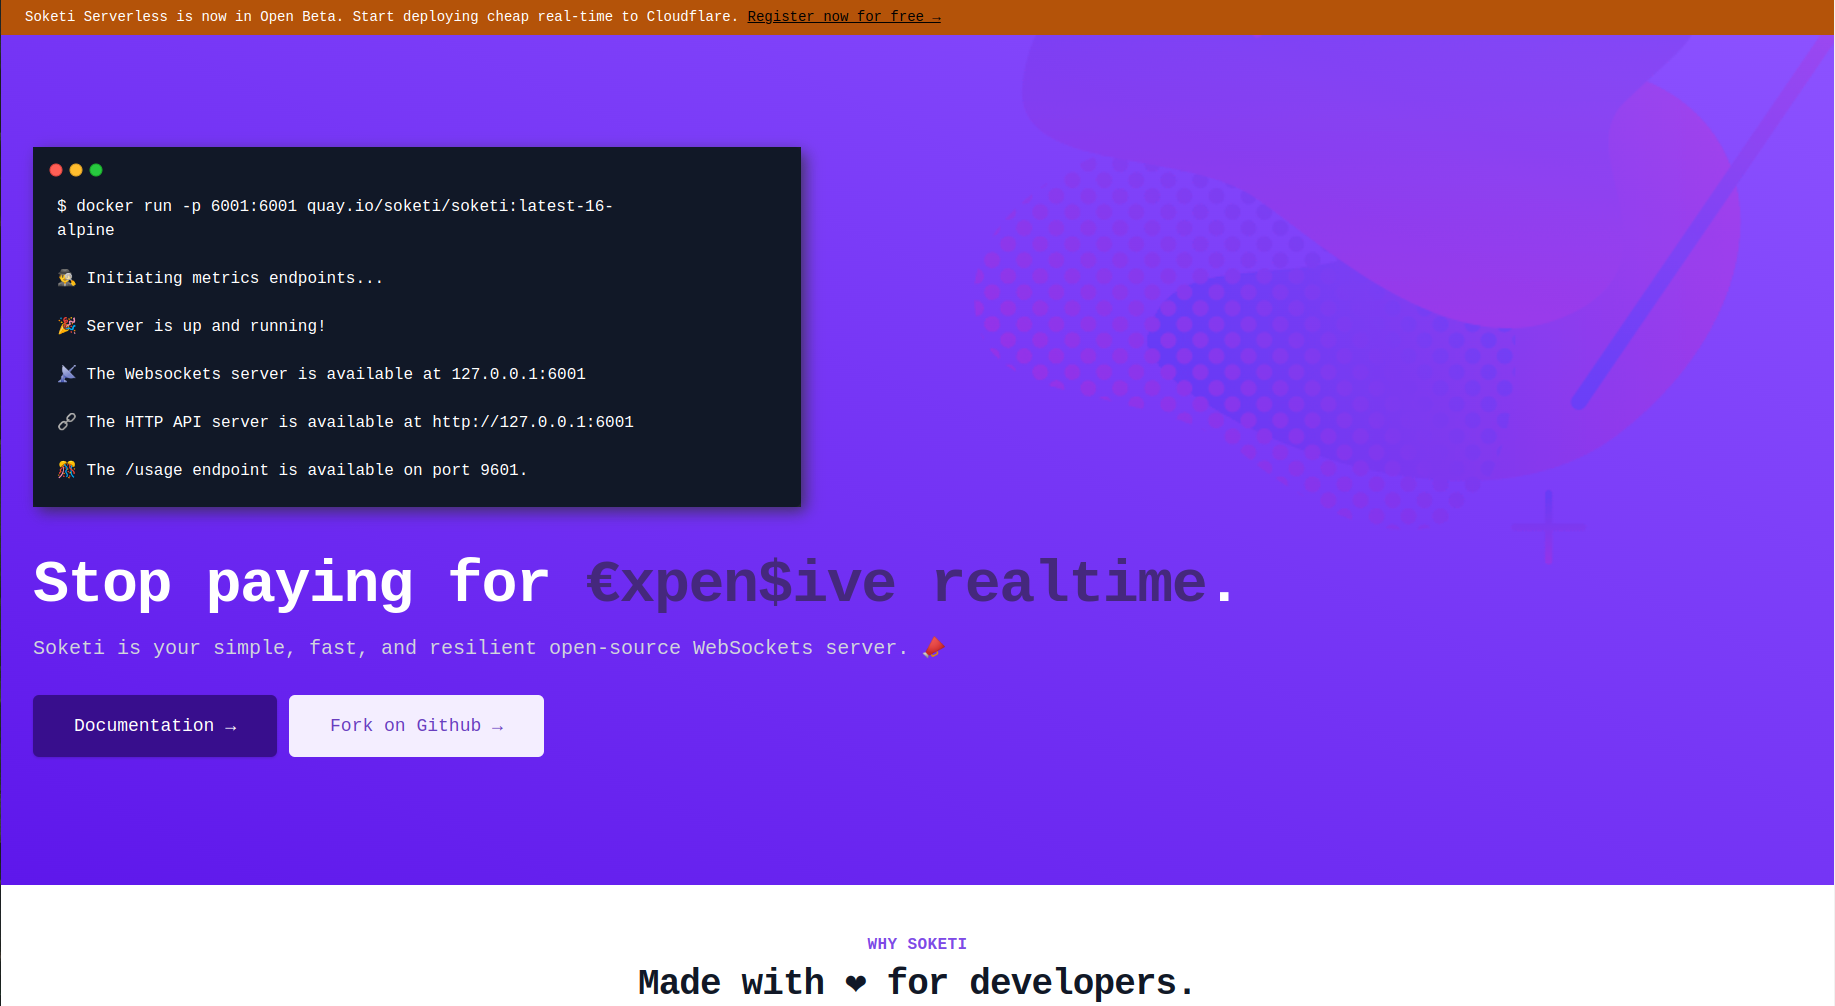Click the Websockets server available at 127.0.0.1:6001 line
Viewport: 1835px width, 1006px height.
pos(336,374)
